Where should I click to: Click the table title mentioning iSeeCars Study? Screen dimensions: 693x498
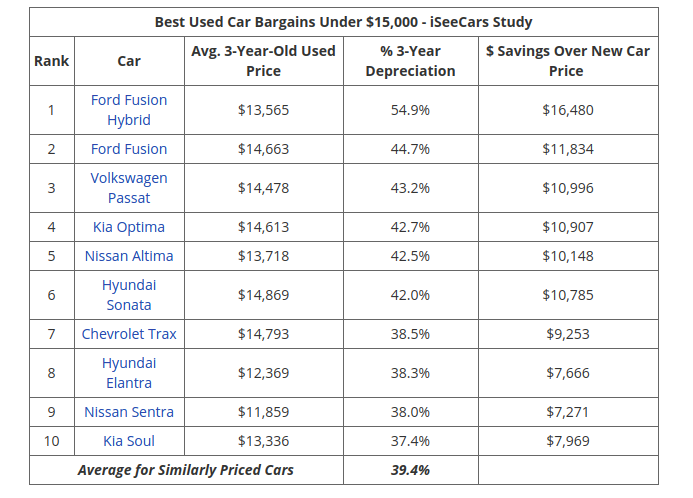pos(343,22)
